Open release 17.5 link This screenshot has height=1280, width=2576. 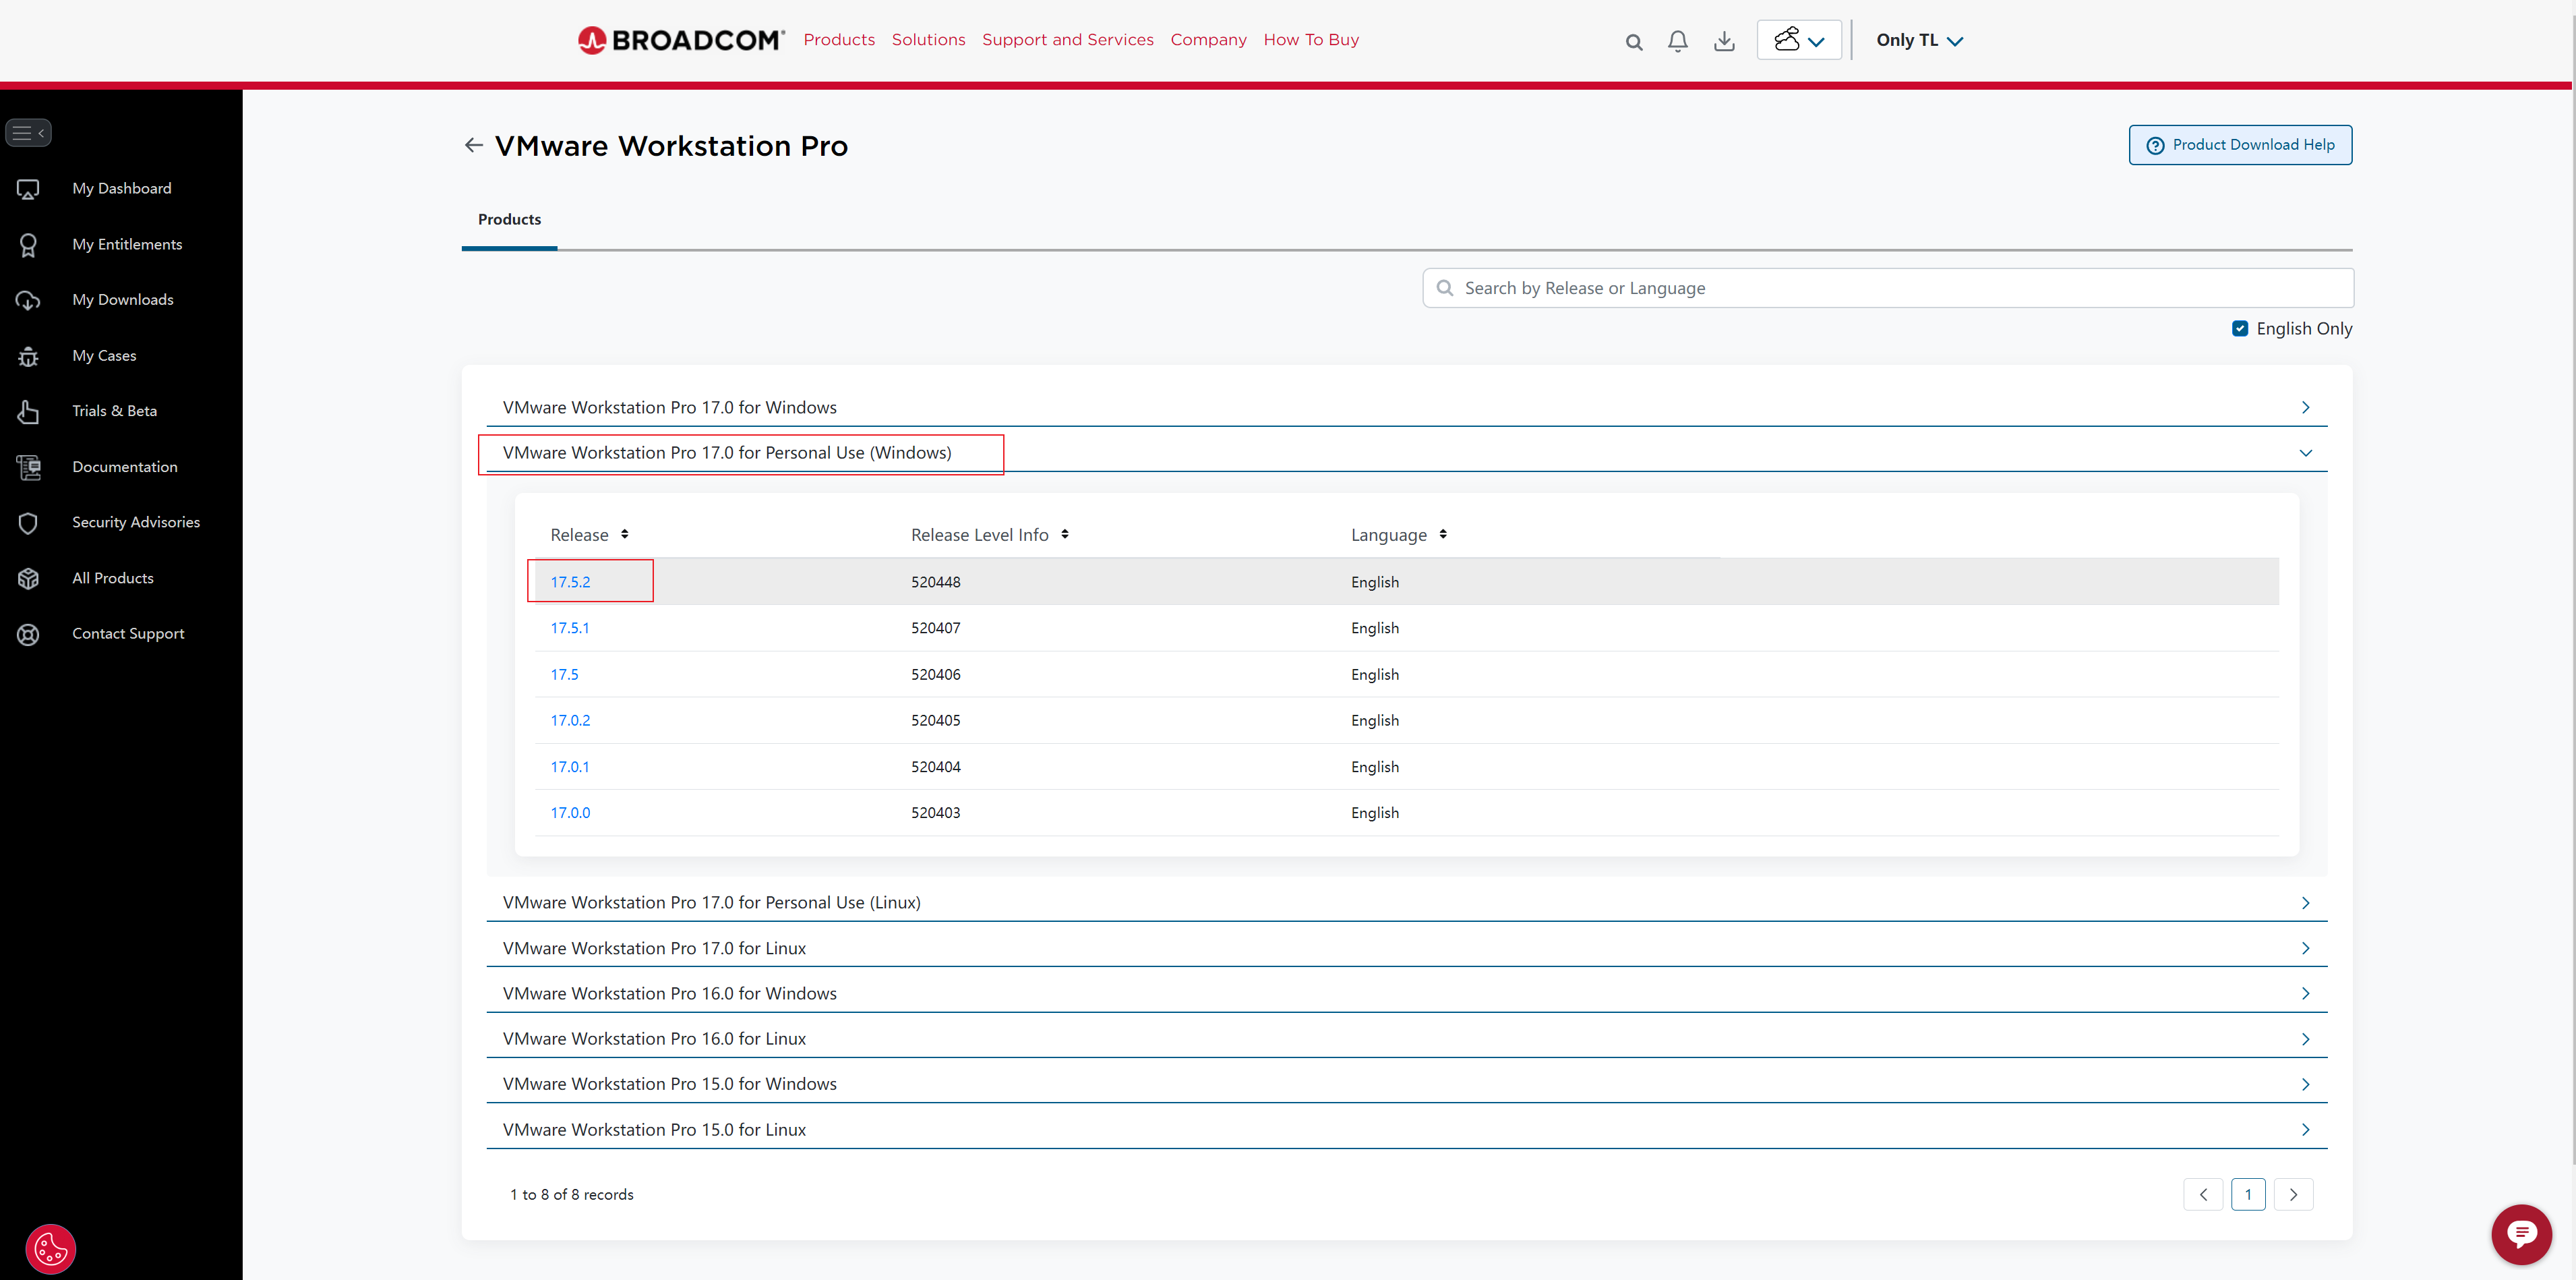[564, 675]
